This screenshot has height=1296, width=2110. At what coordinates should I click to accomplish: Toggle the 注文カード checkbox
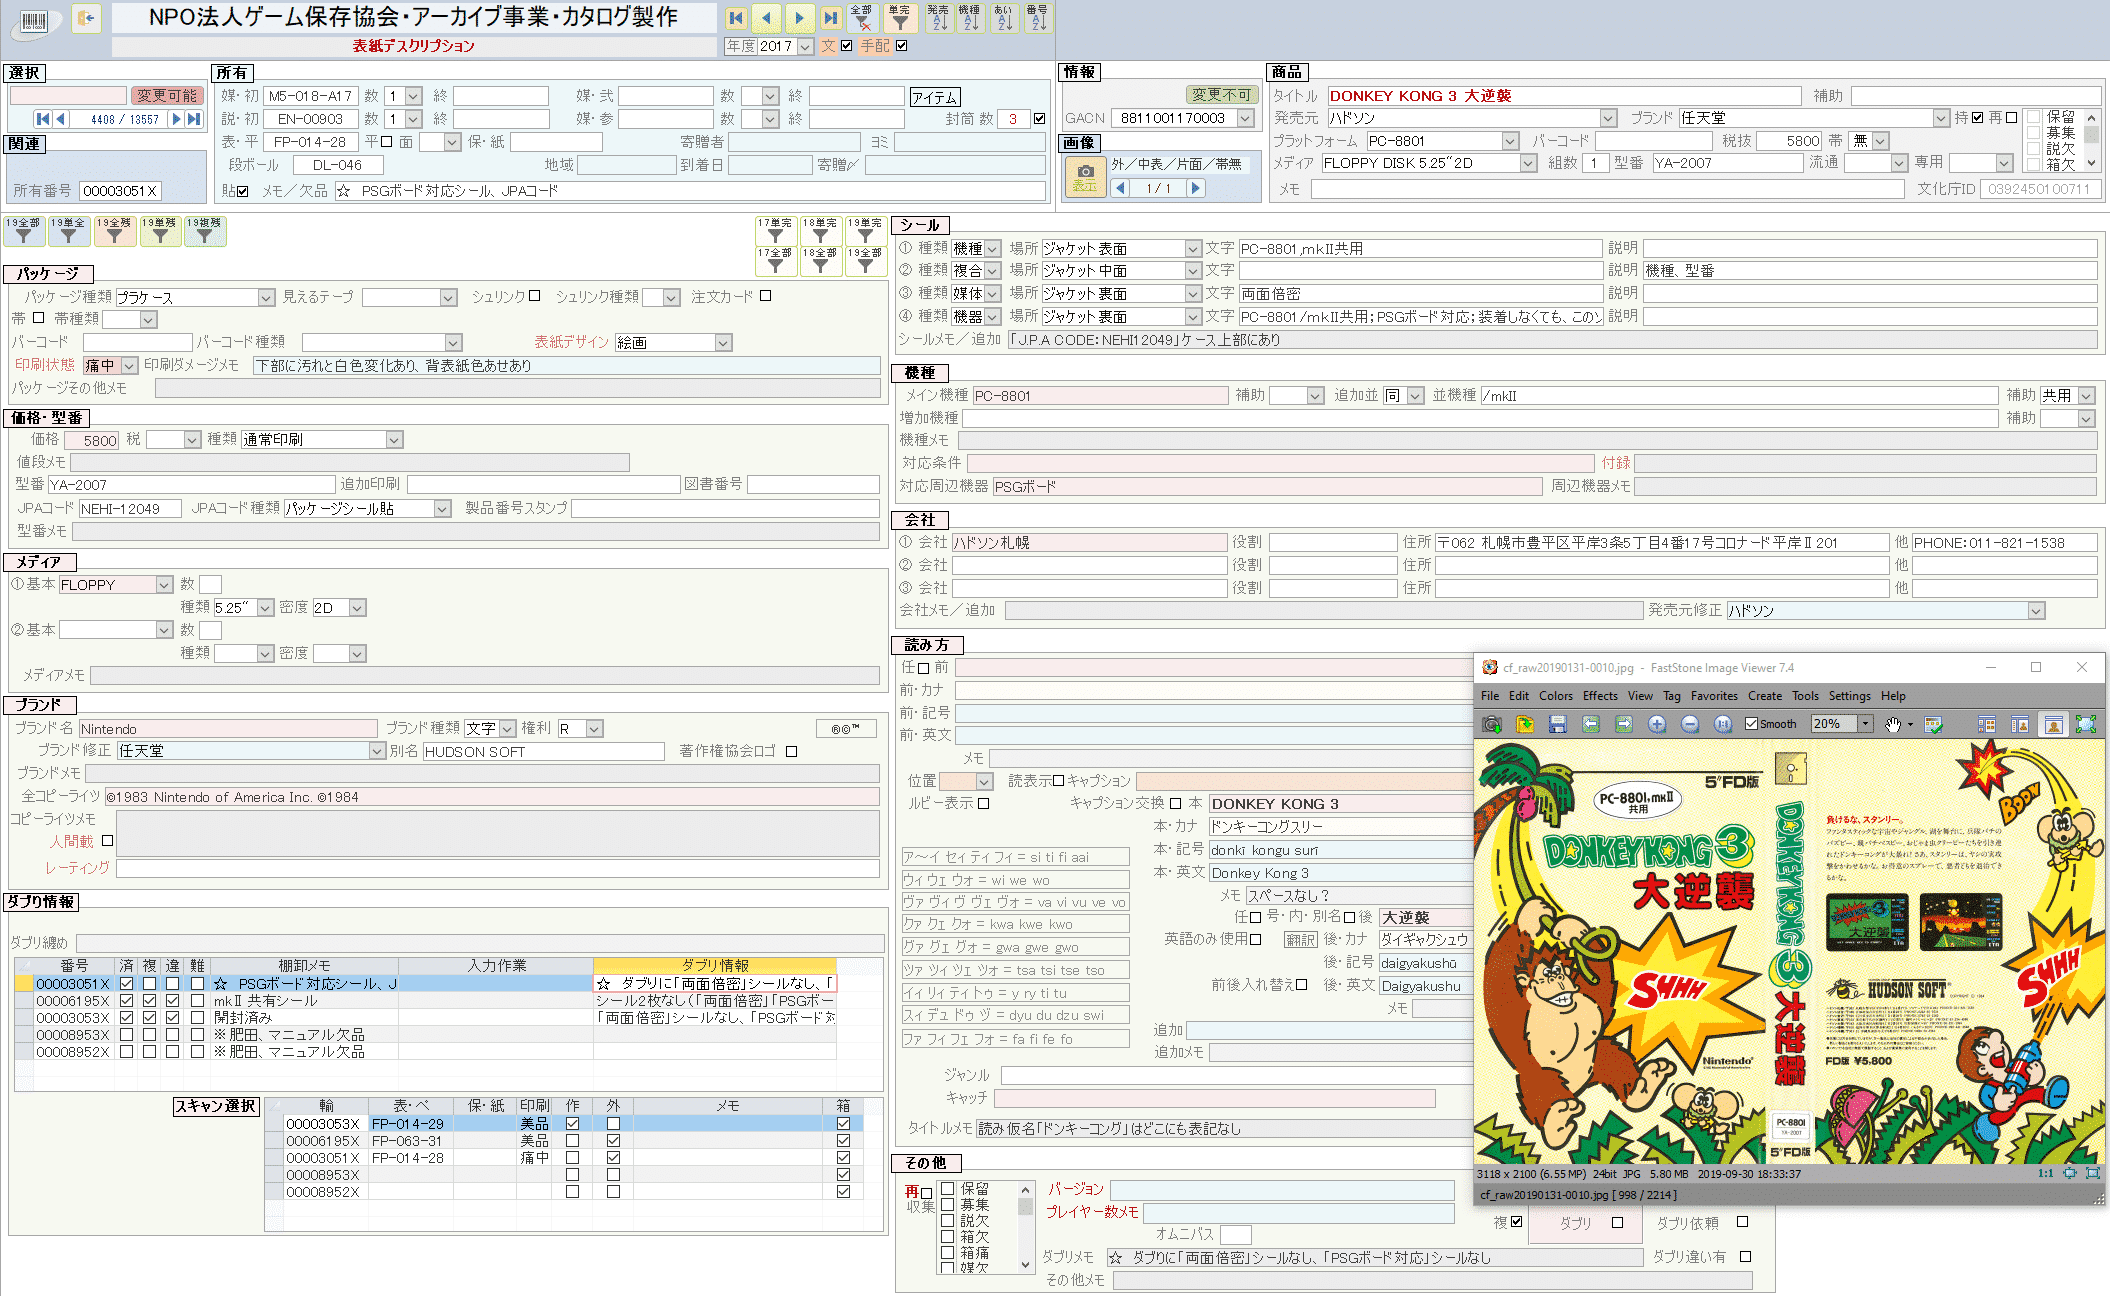tap(765, 296)
